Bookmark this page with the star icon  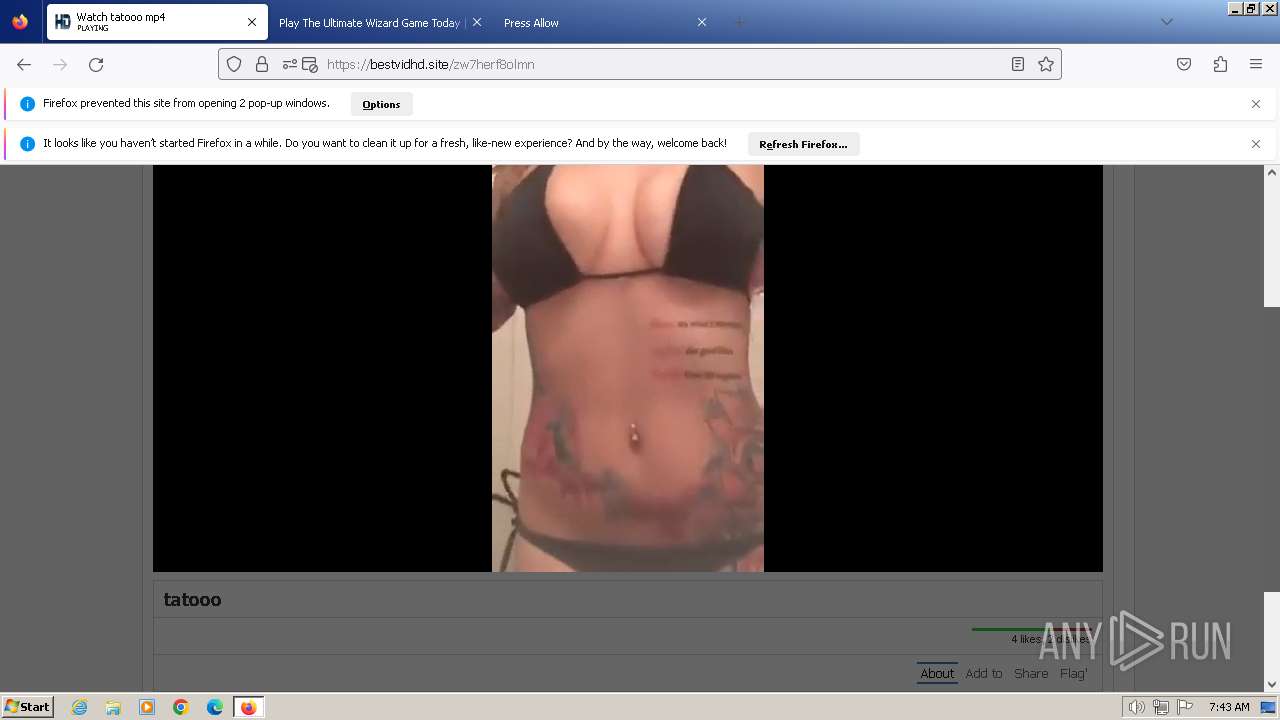tap(1046, 64)
